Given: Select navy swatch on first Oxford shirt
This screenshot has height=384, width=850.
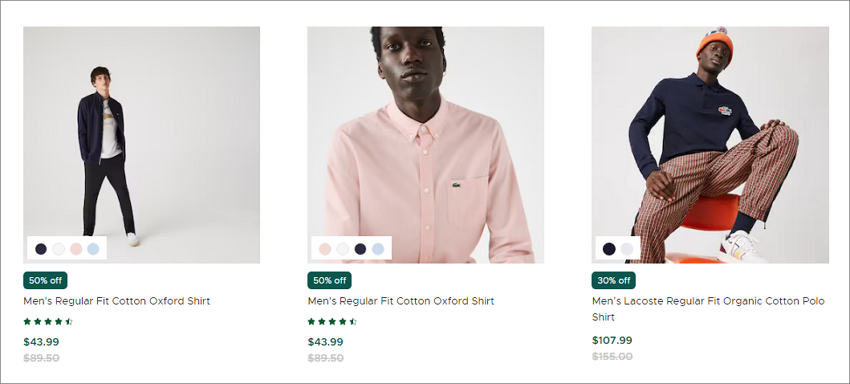Looking at the screenshot, I should [41, 249].
